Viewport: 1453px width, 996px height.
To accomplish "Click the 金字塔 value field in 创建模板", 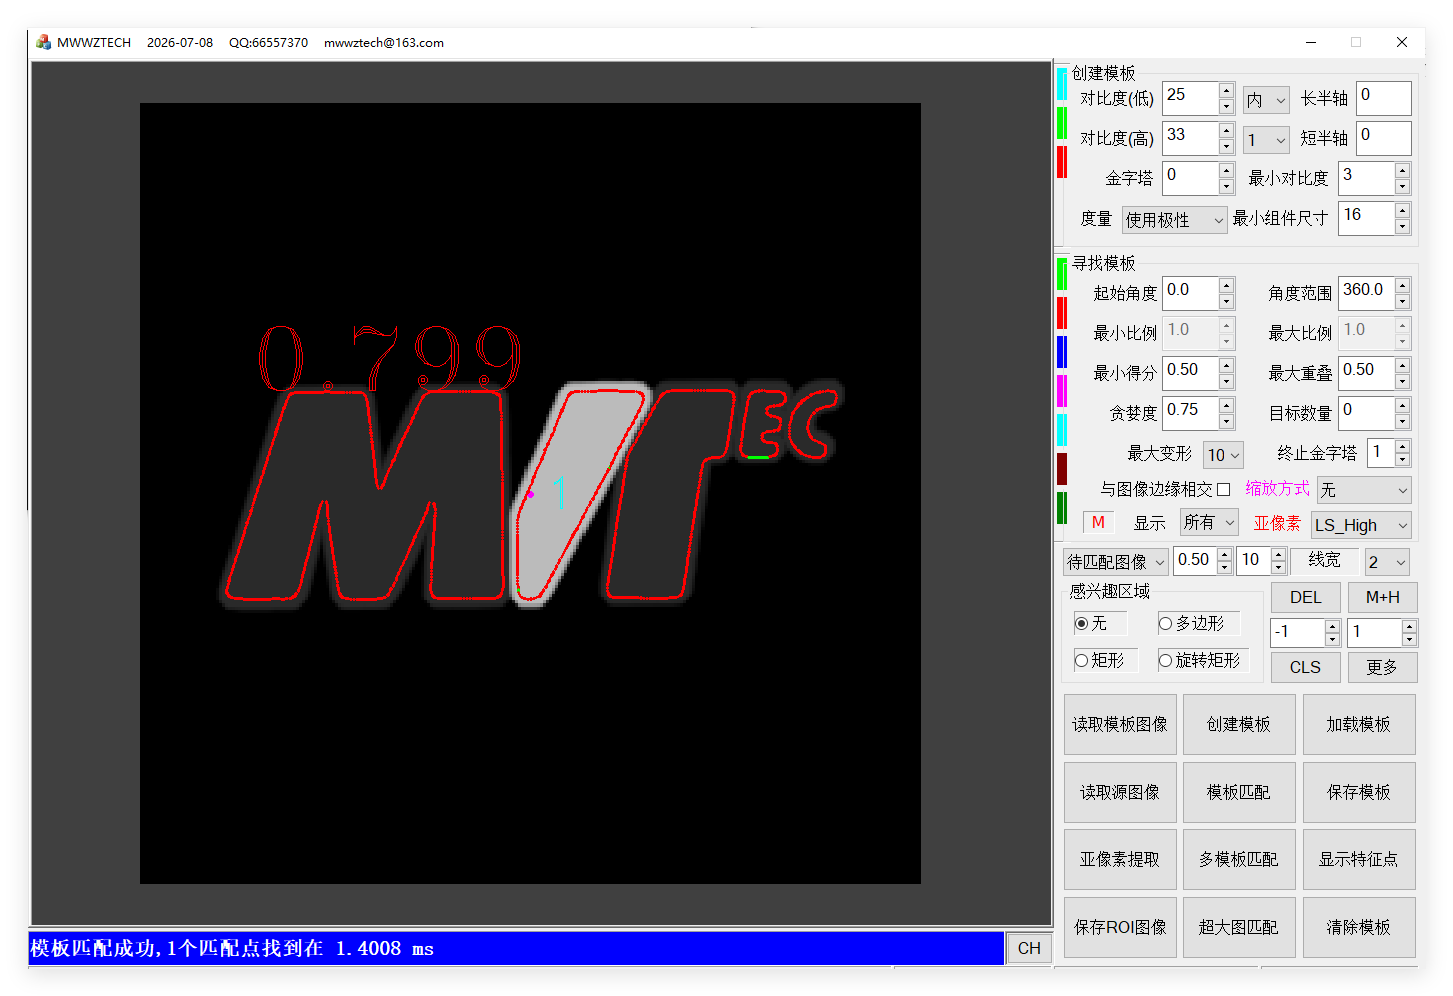I will (x=1190, y=178).
